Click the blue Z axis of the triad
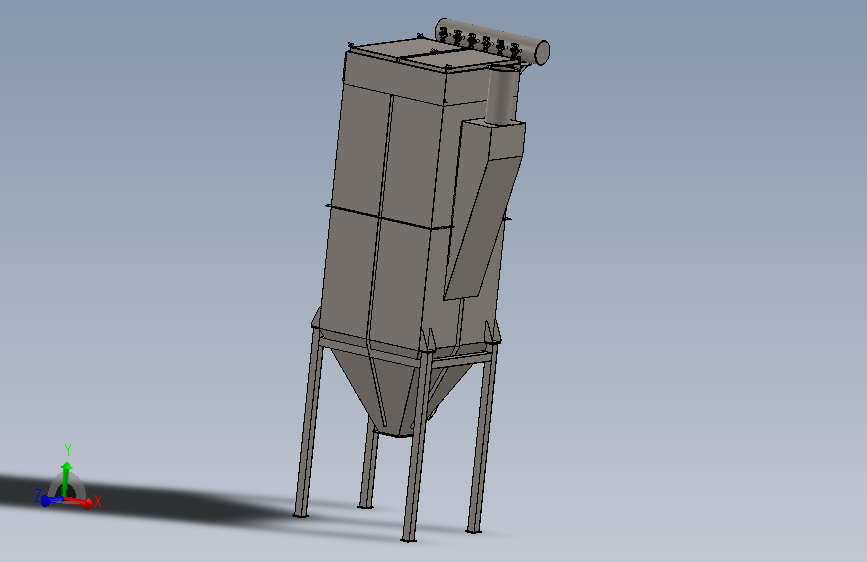 pos(51,500)
